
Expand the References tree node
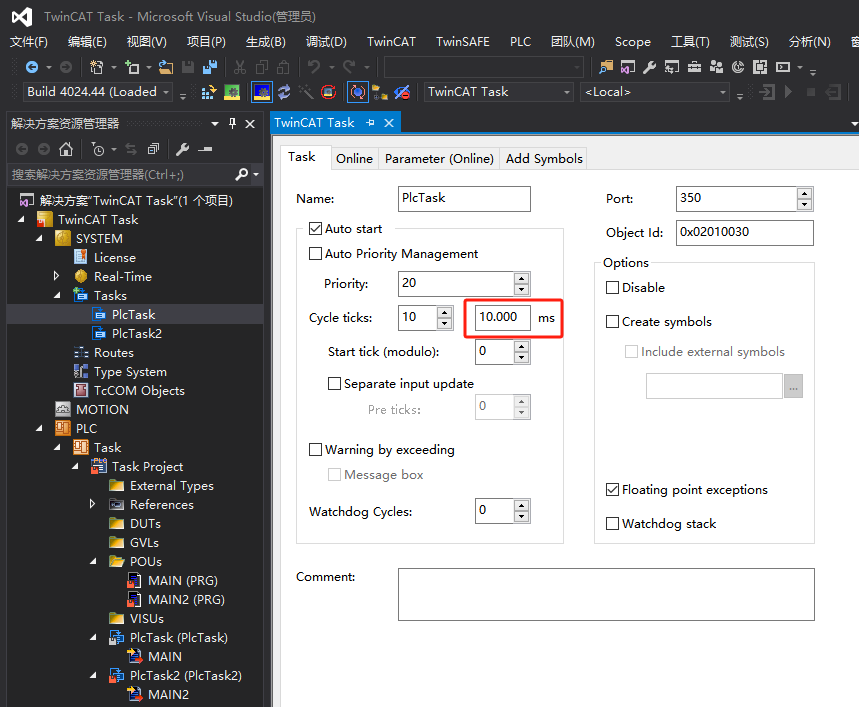pos(93,504)
